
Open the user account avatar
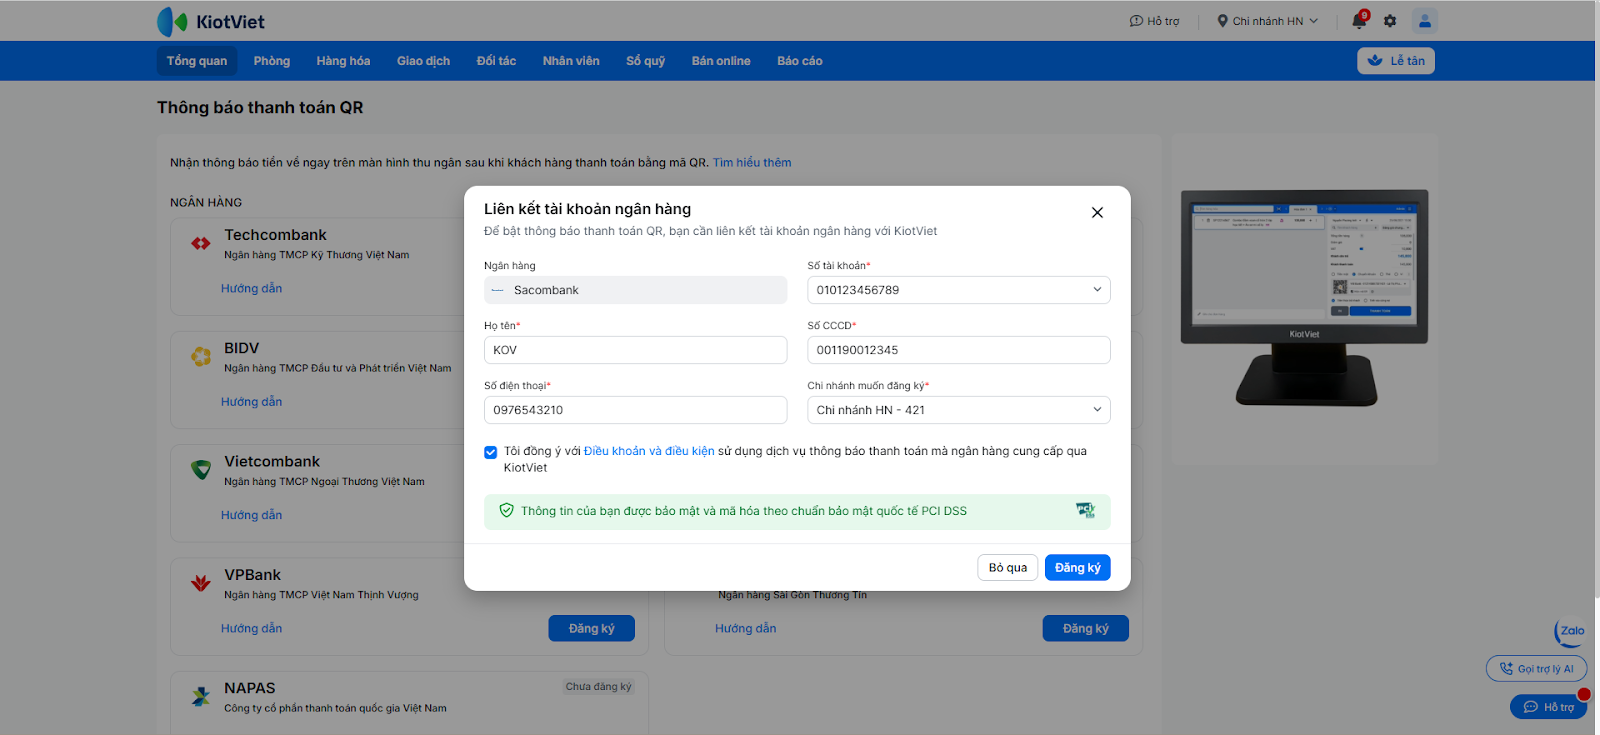coord(1425,21)
